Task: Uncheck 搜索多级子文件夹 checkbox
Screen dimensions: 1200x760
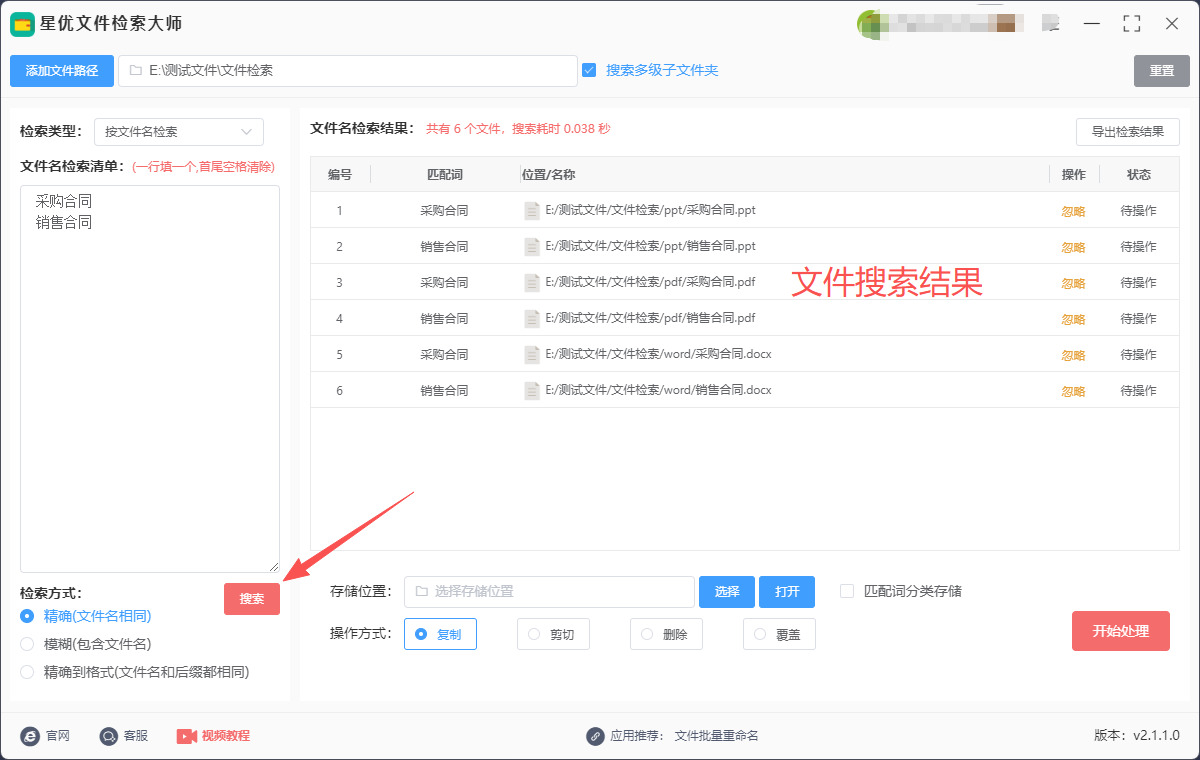Action: [589, 70]
